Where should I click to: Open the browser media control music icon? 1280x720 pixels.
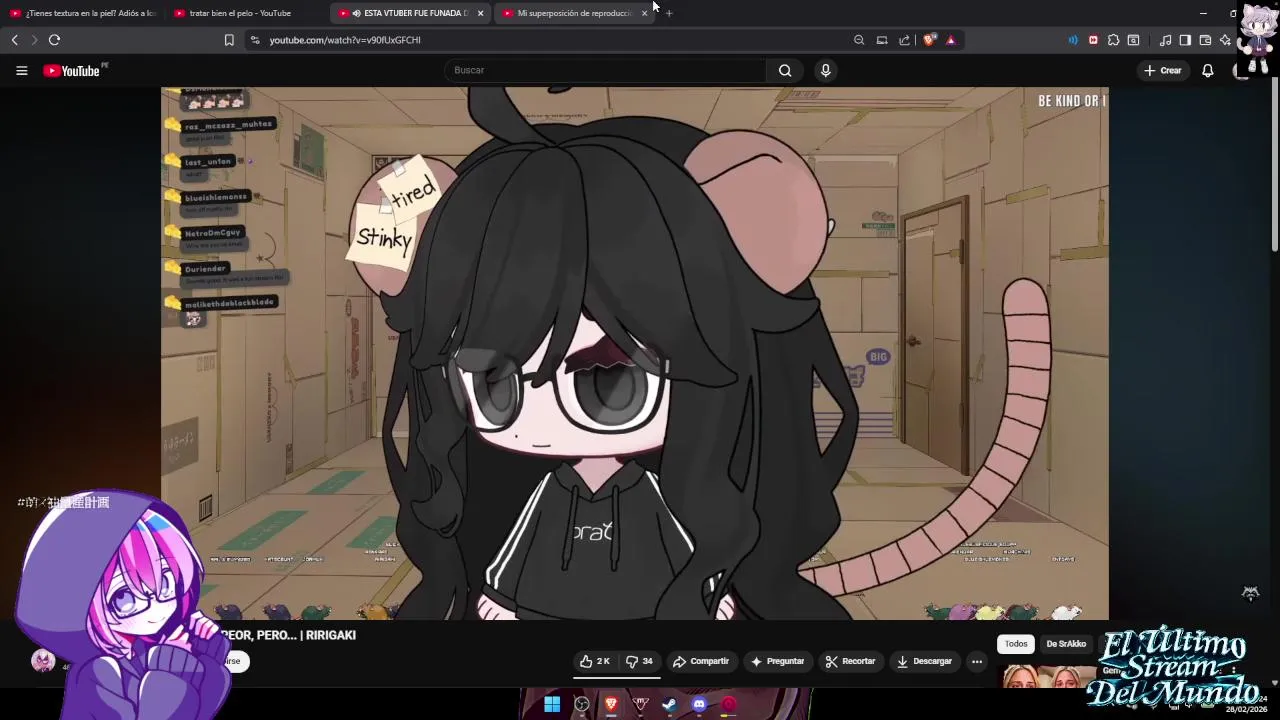coord(1165,40)
